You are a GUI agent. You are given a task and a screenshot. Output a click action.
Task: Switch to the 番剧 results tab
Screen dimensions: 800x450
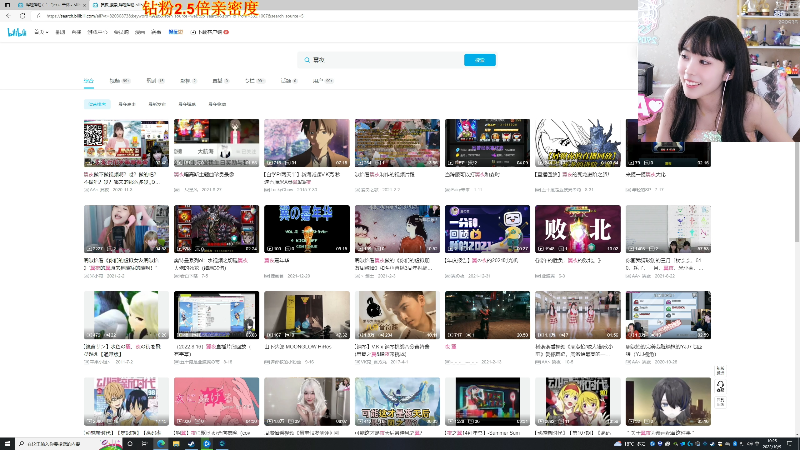155,81
